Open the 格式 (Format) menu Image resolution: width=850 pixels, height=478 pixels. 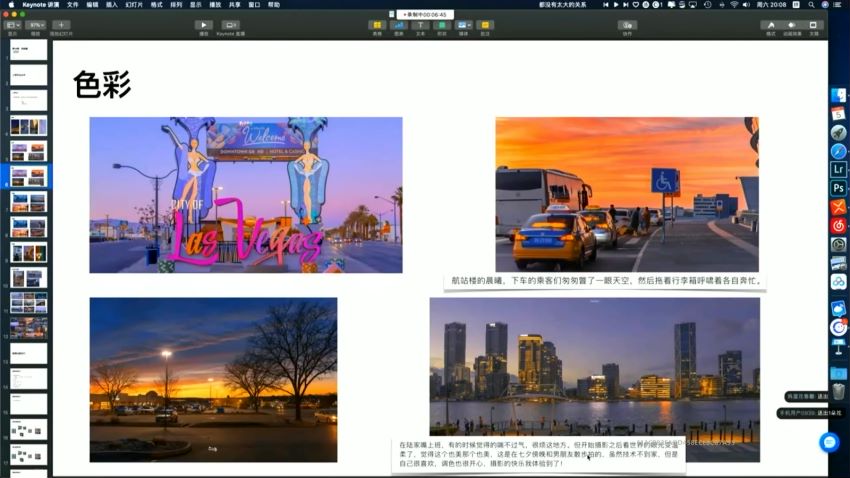point(157,4)
